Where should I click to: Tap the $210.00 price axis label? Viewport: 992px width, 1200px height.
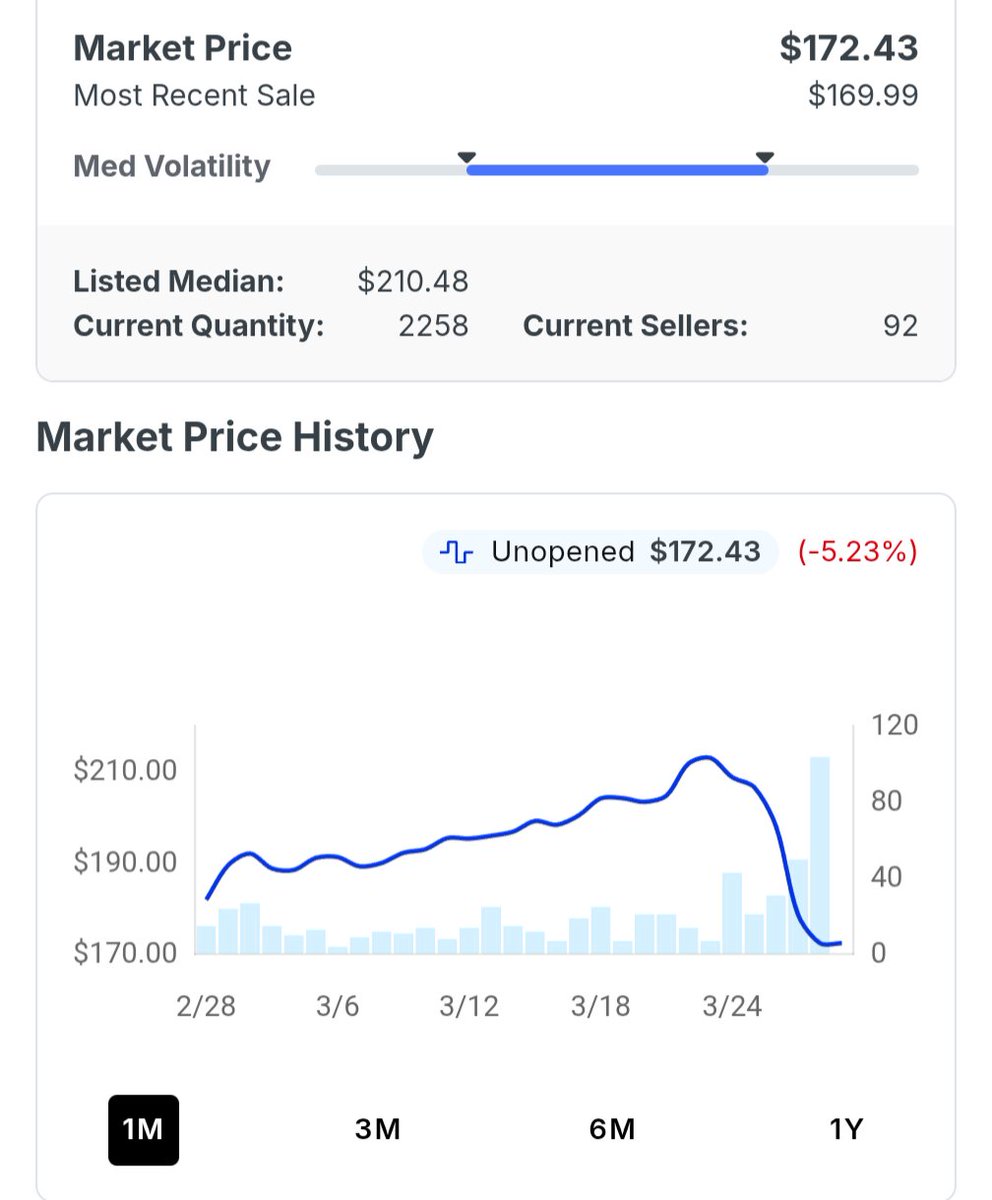125,771
